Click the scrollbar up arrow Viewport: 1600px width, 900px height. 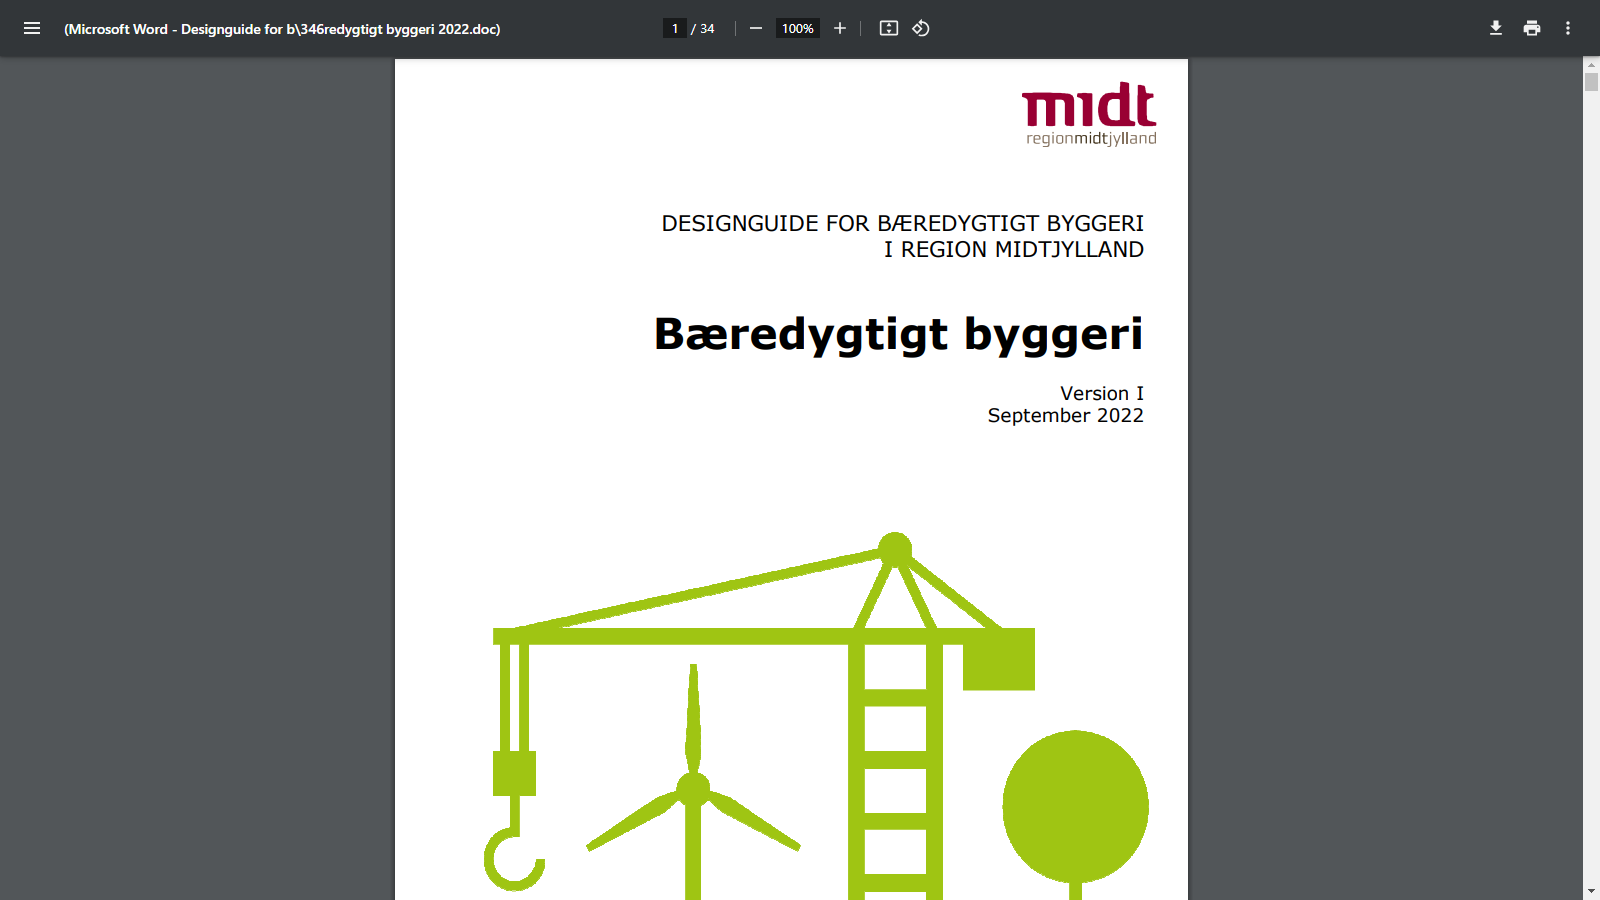pyautogui.click(x=1591, y=65)
